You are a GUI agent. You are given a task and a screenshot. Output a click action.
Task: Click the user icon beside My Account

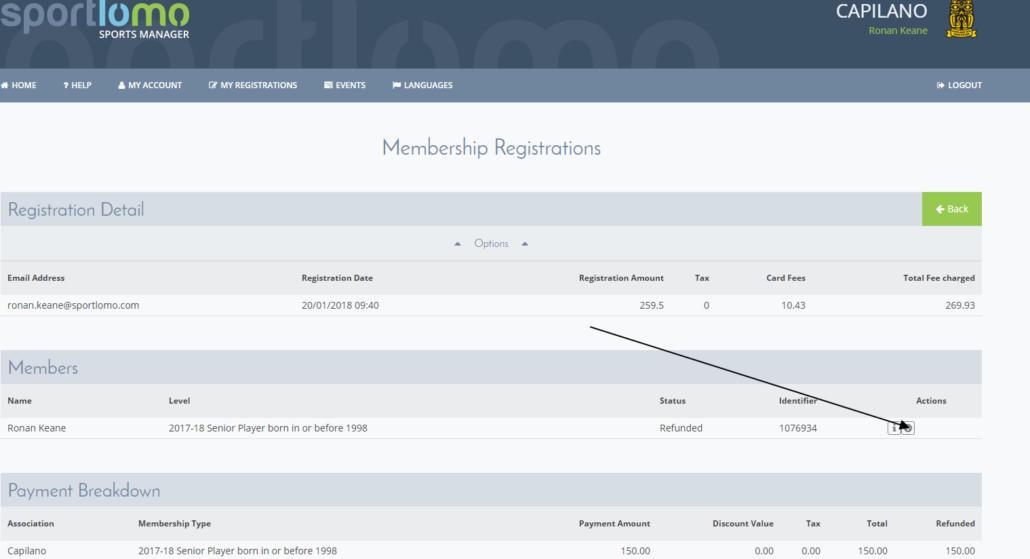122,85
